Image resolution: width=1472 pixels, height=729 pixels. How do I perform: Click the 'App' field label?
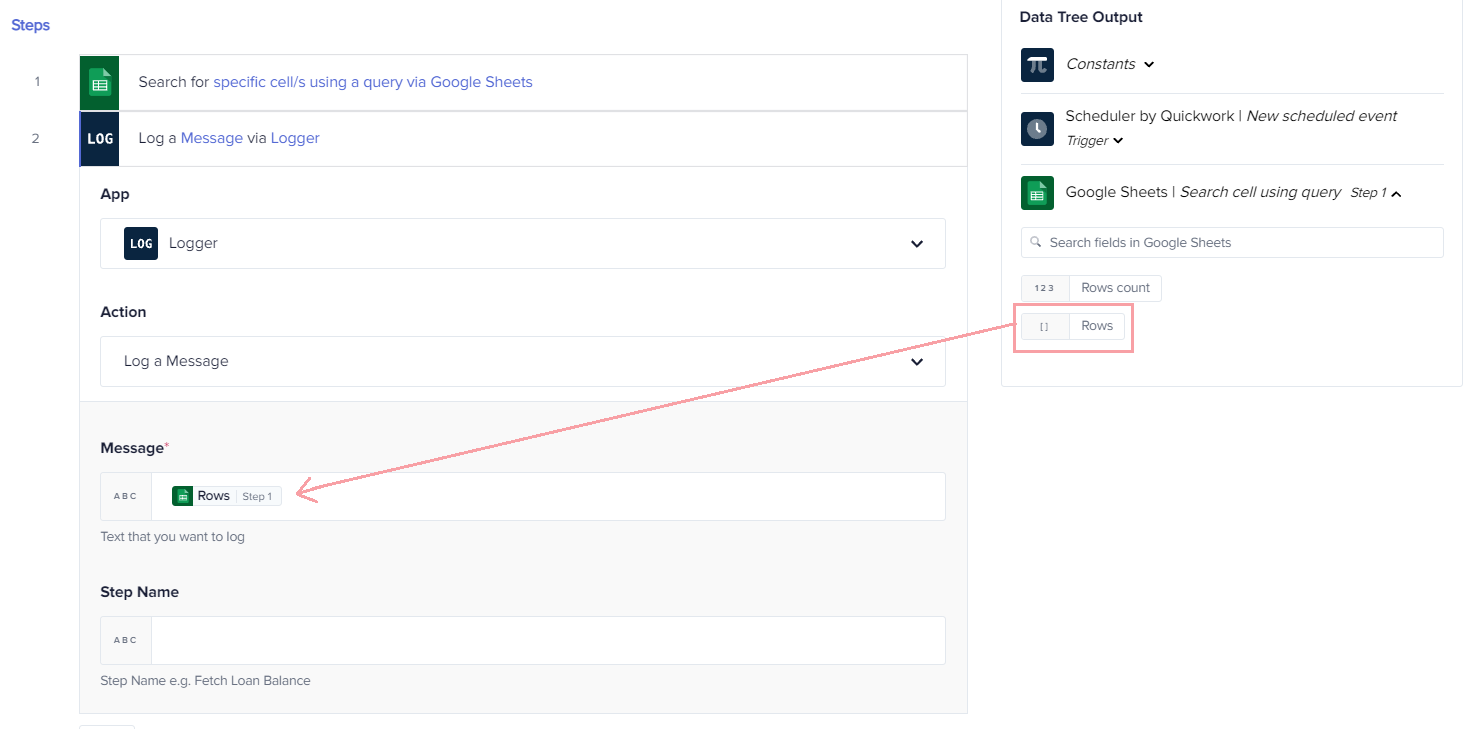pyautogui.click(x=115, y=194)
